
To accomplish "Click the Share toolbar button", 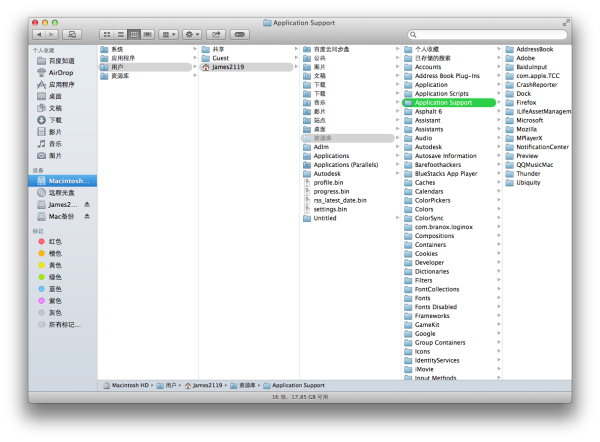I will pos(216,34).
